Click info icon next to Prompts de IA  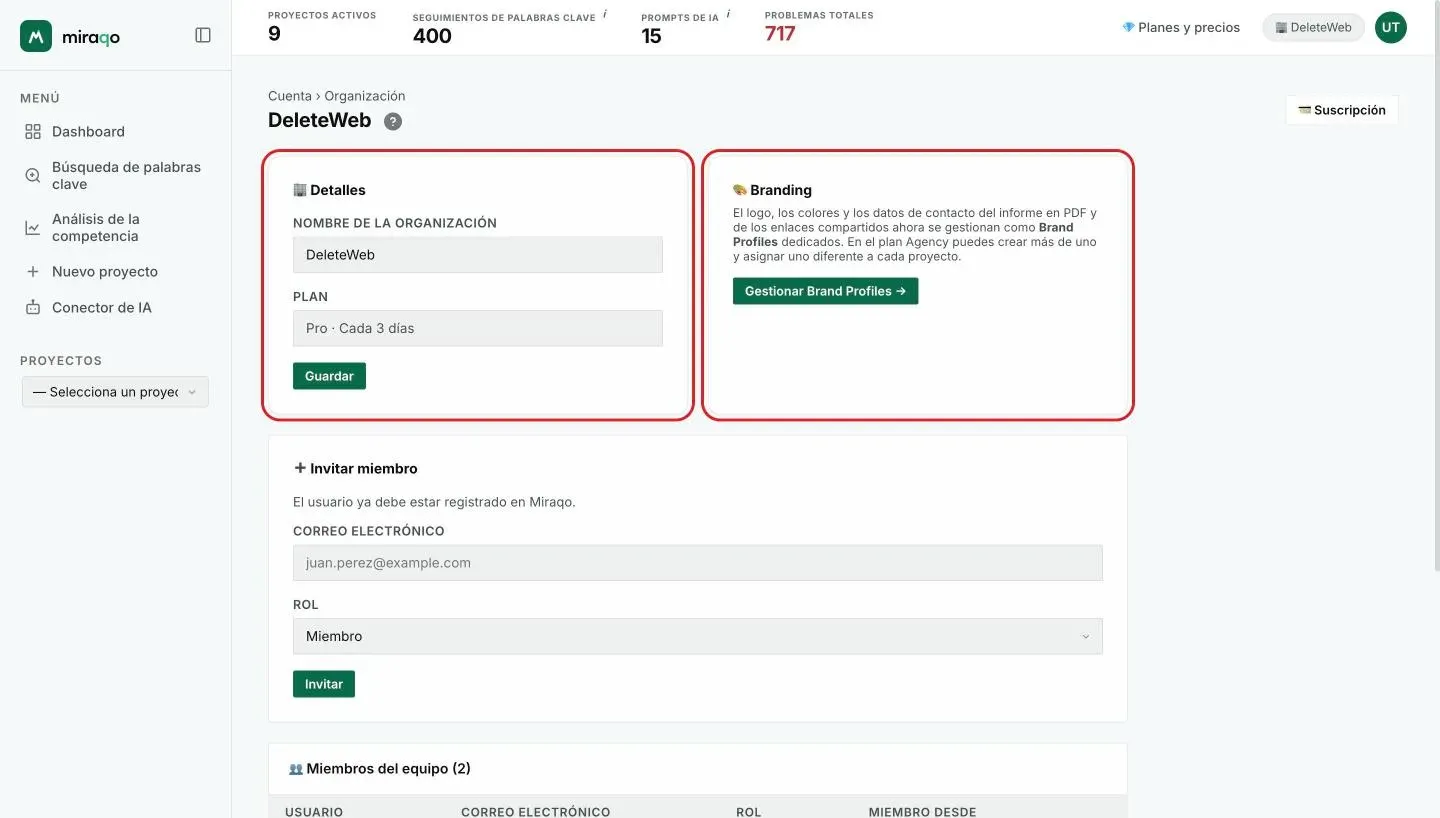(x=728, y=14)
